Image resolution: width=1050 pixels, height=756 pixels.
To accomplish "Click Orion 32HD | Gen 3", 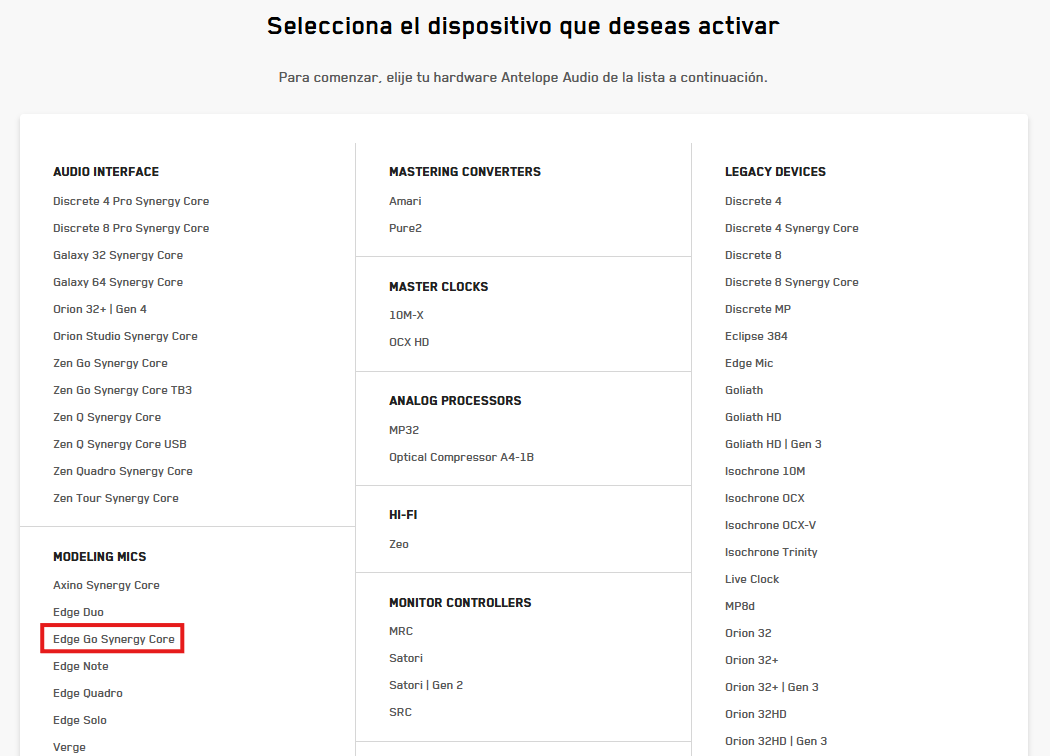I will (776, 741).
